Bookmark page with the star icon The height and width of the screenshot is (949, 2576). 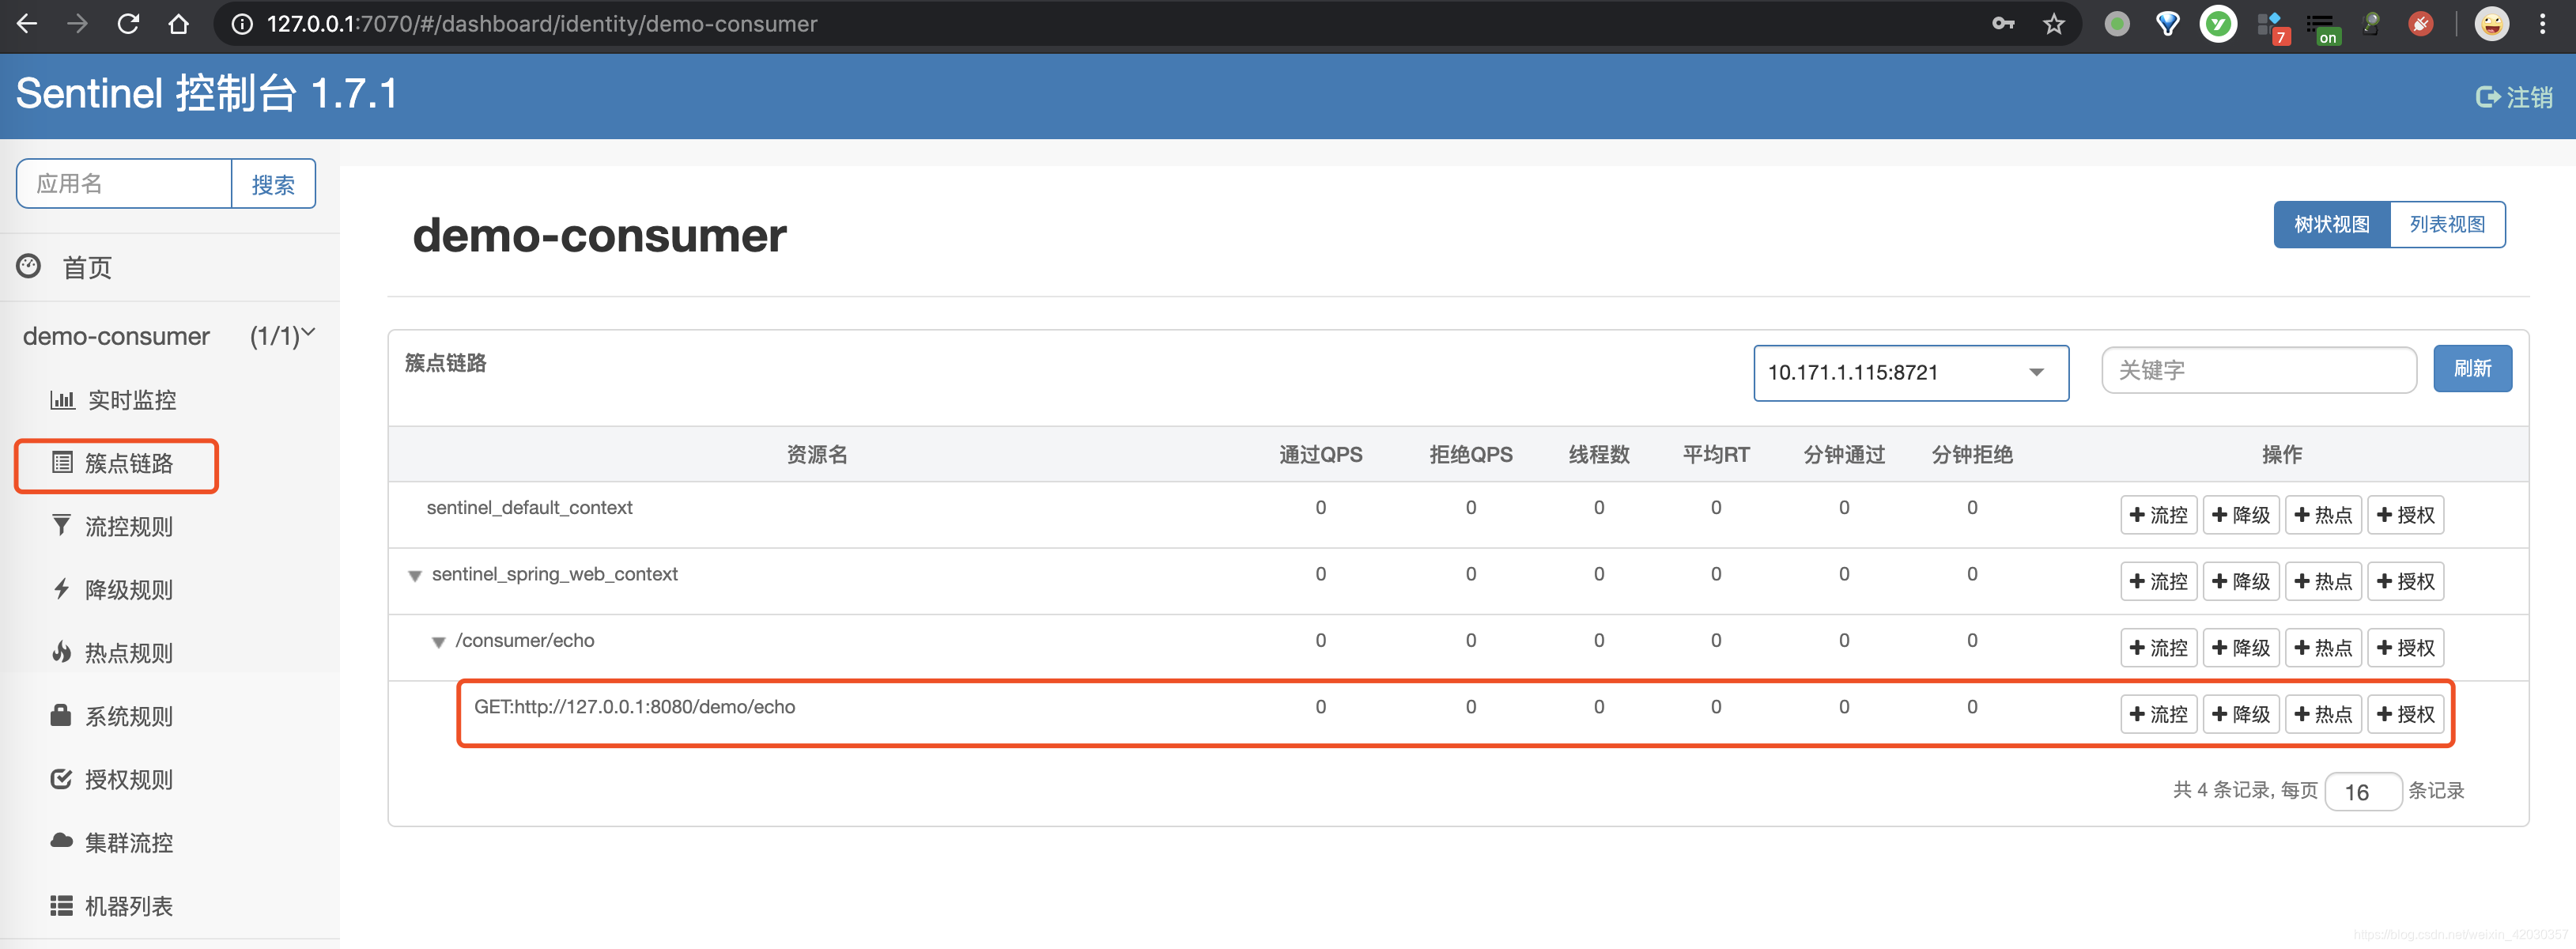tap(2053, 24)
